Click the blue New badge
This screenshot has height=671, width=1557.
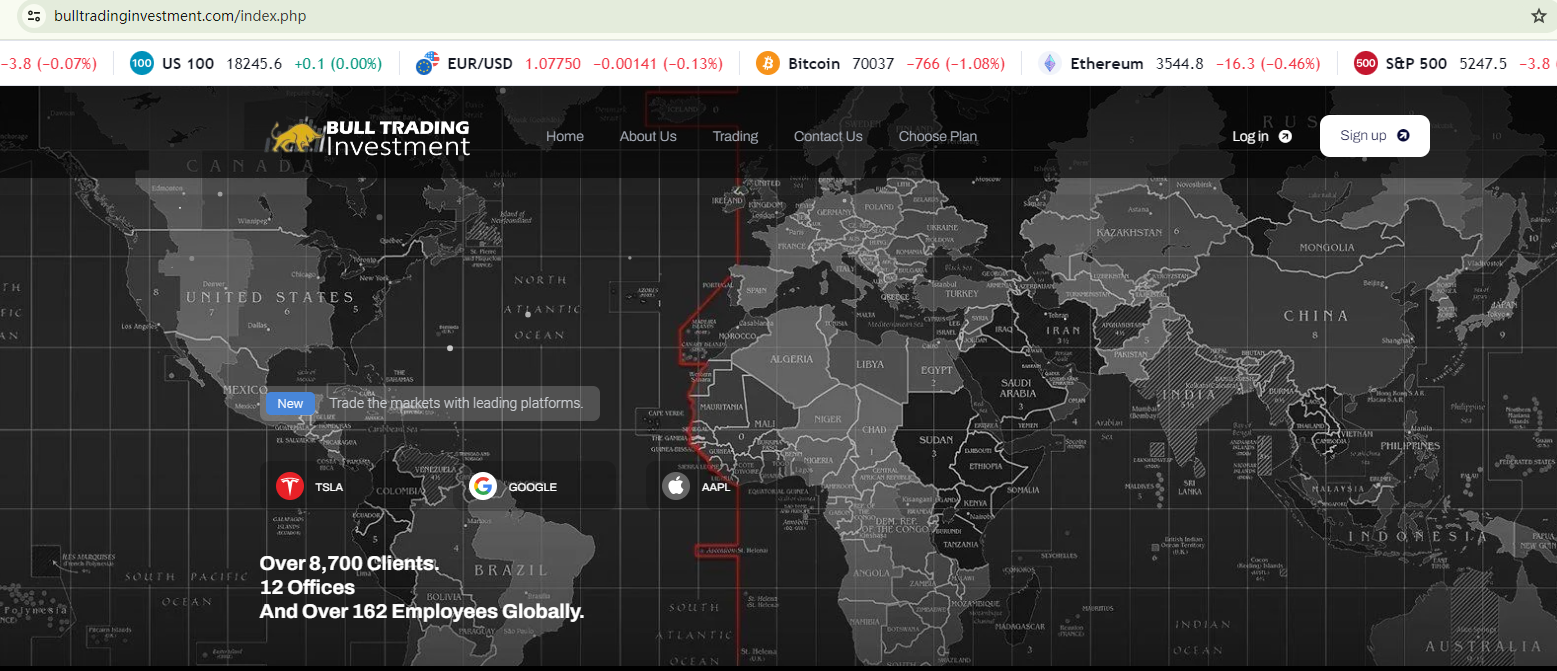click(x=290, y=404)
